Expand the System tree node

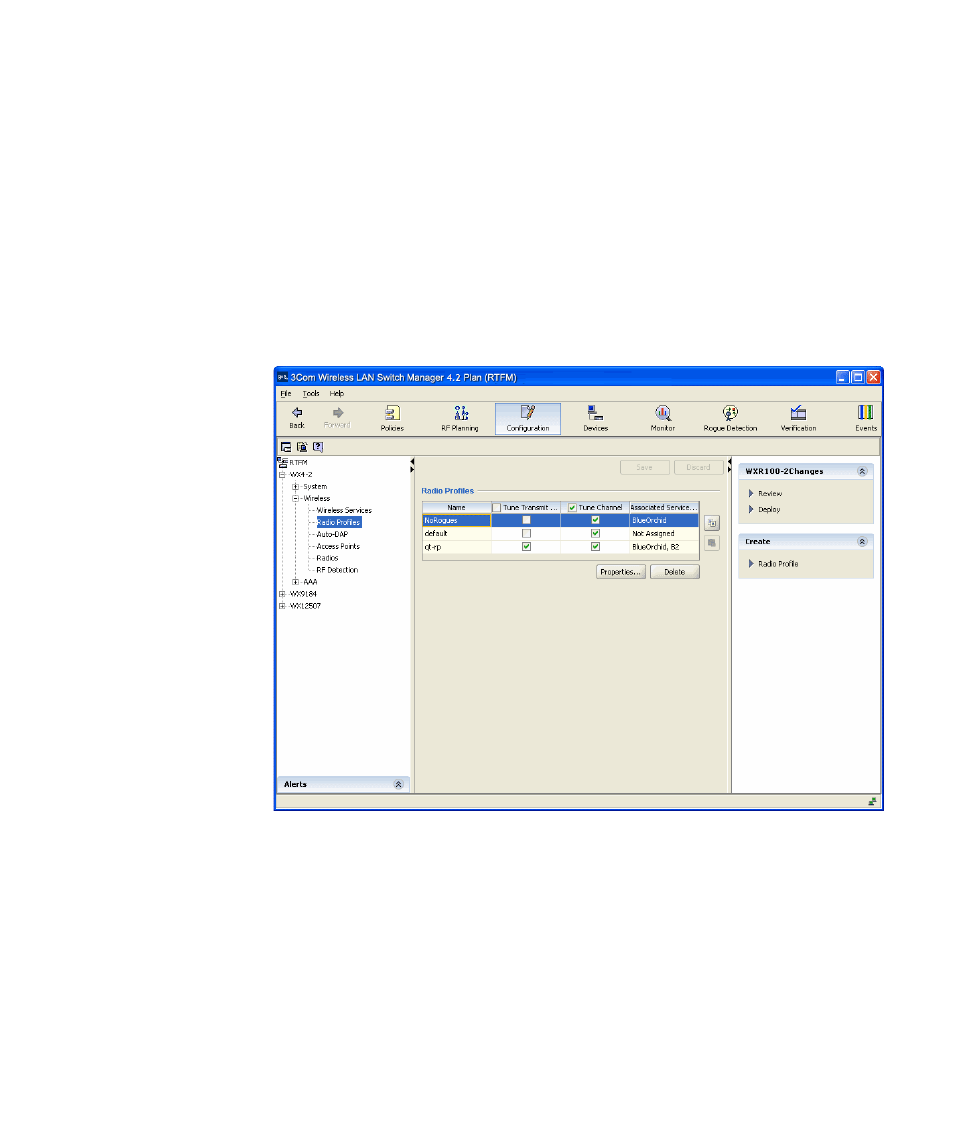[295, 486]
